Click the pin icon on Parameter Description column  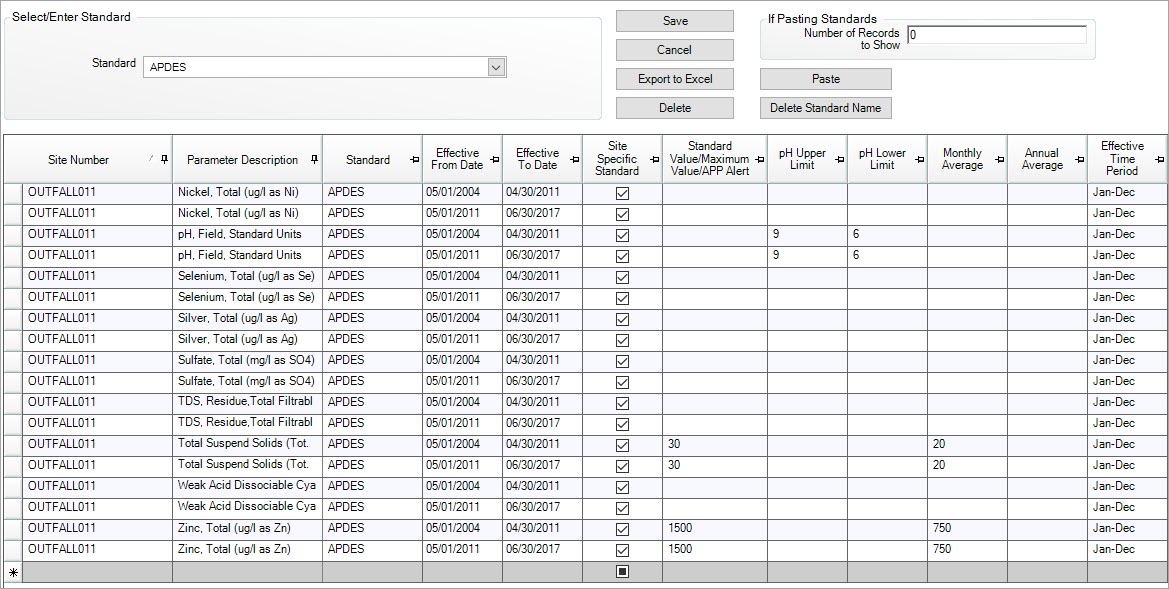point(314,160)
